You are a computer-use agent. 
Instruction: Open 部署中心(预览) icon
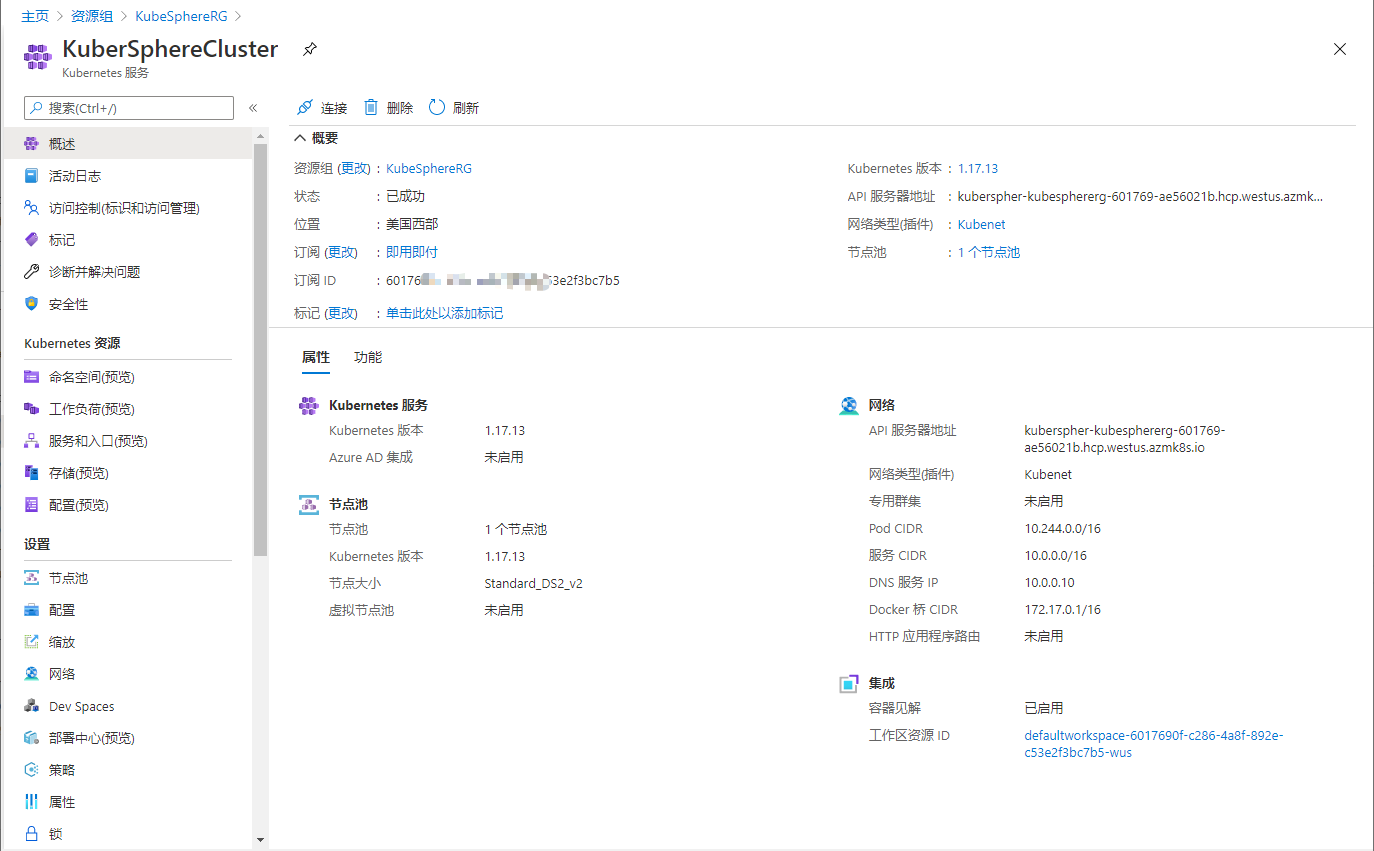click(32, 738)
